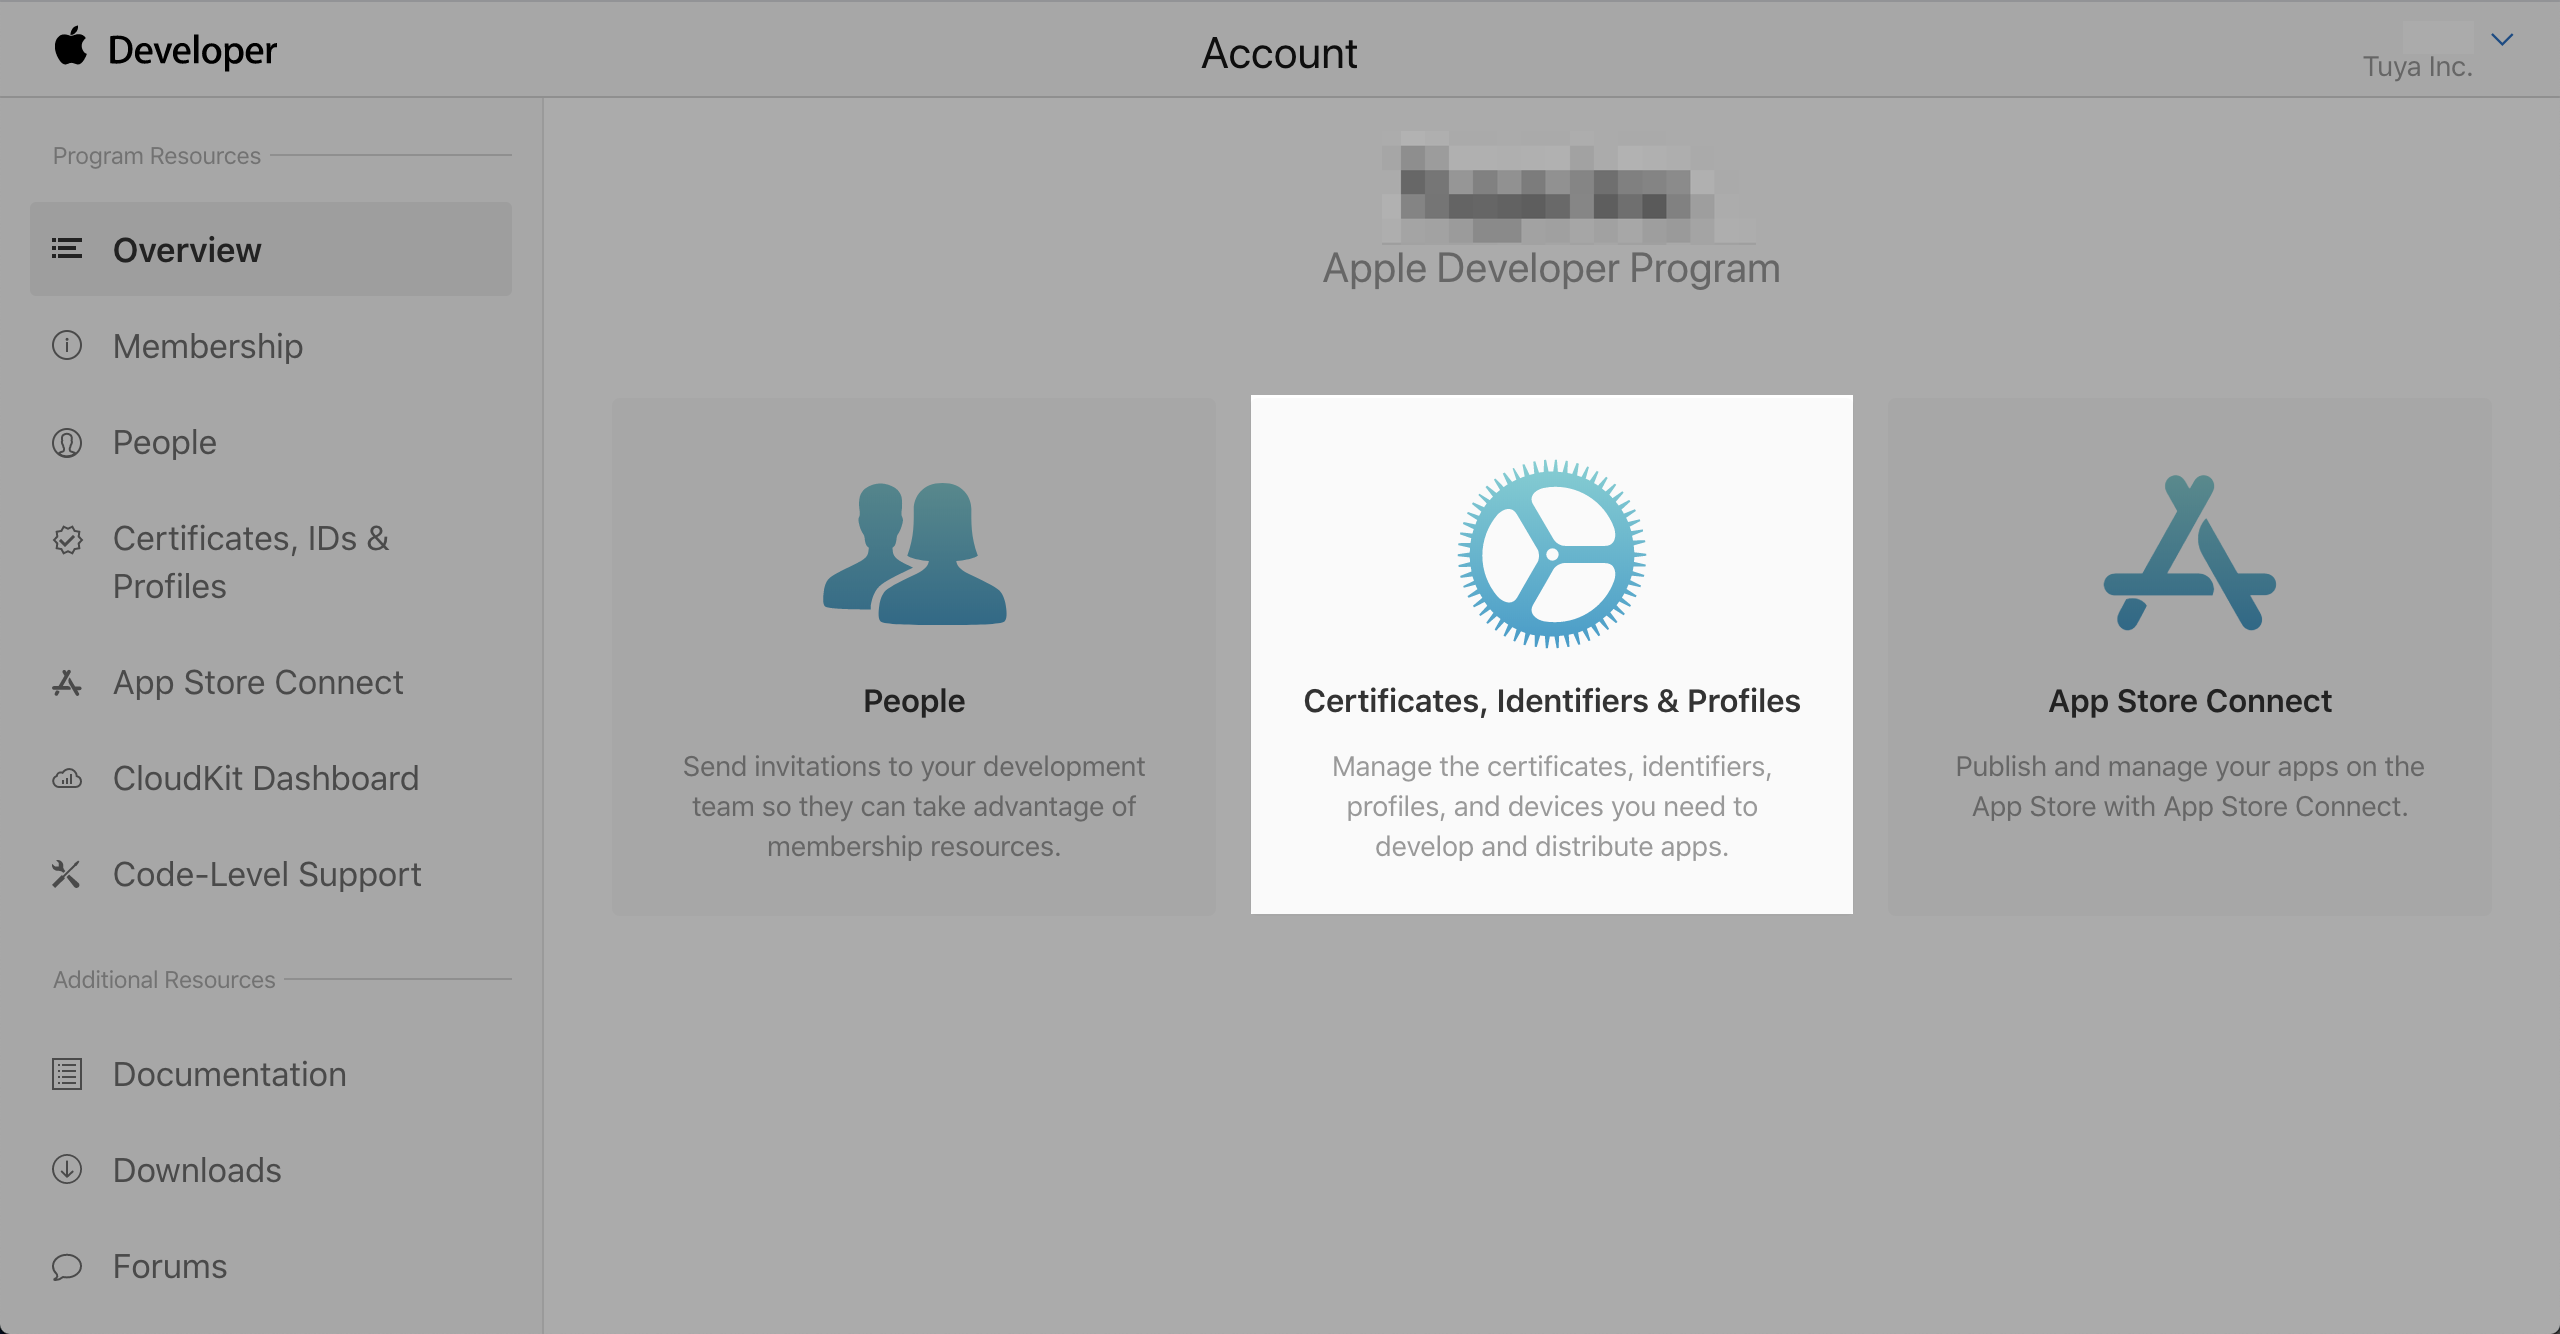
Task: Open the Membership sidebar item
Action: click(x=207, y=346)
